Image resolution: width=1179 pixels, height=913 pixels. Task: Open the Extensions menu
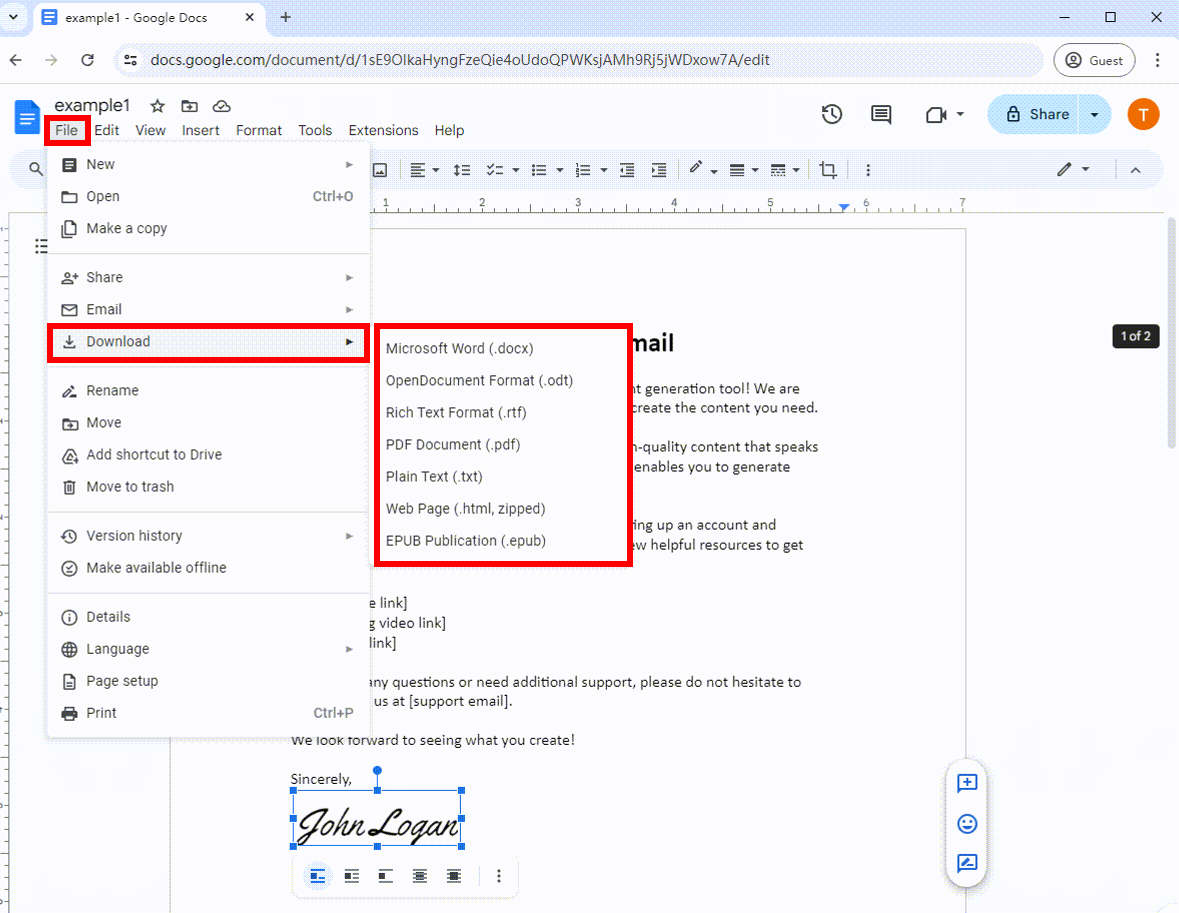pos(383,130)
